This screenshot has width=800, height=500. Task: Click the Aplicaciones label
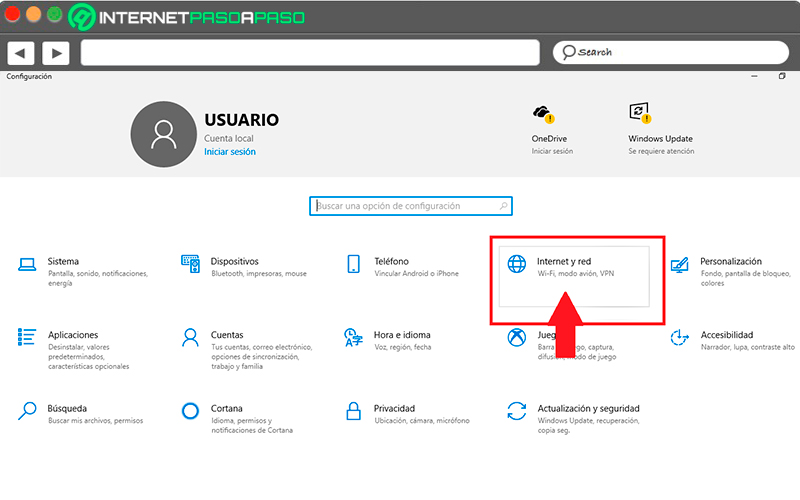pos(73,335)
